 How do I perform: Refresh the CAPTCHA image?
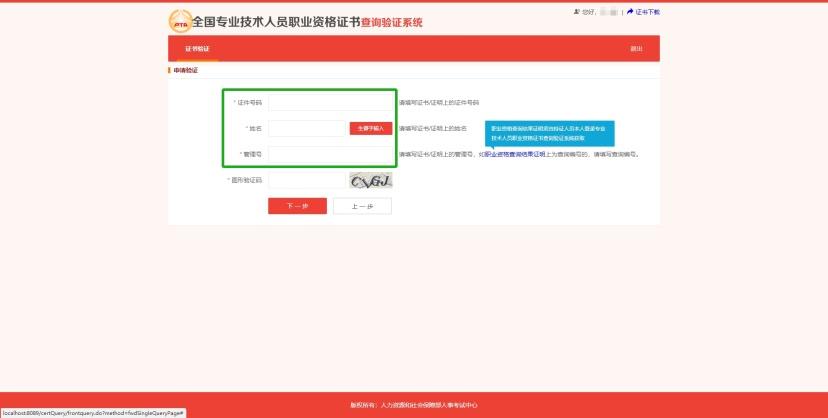pyautogui.click(x=370, y=180)
